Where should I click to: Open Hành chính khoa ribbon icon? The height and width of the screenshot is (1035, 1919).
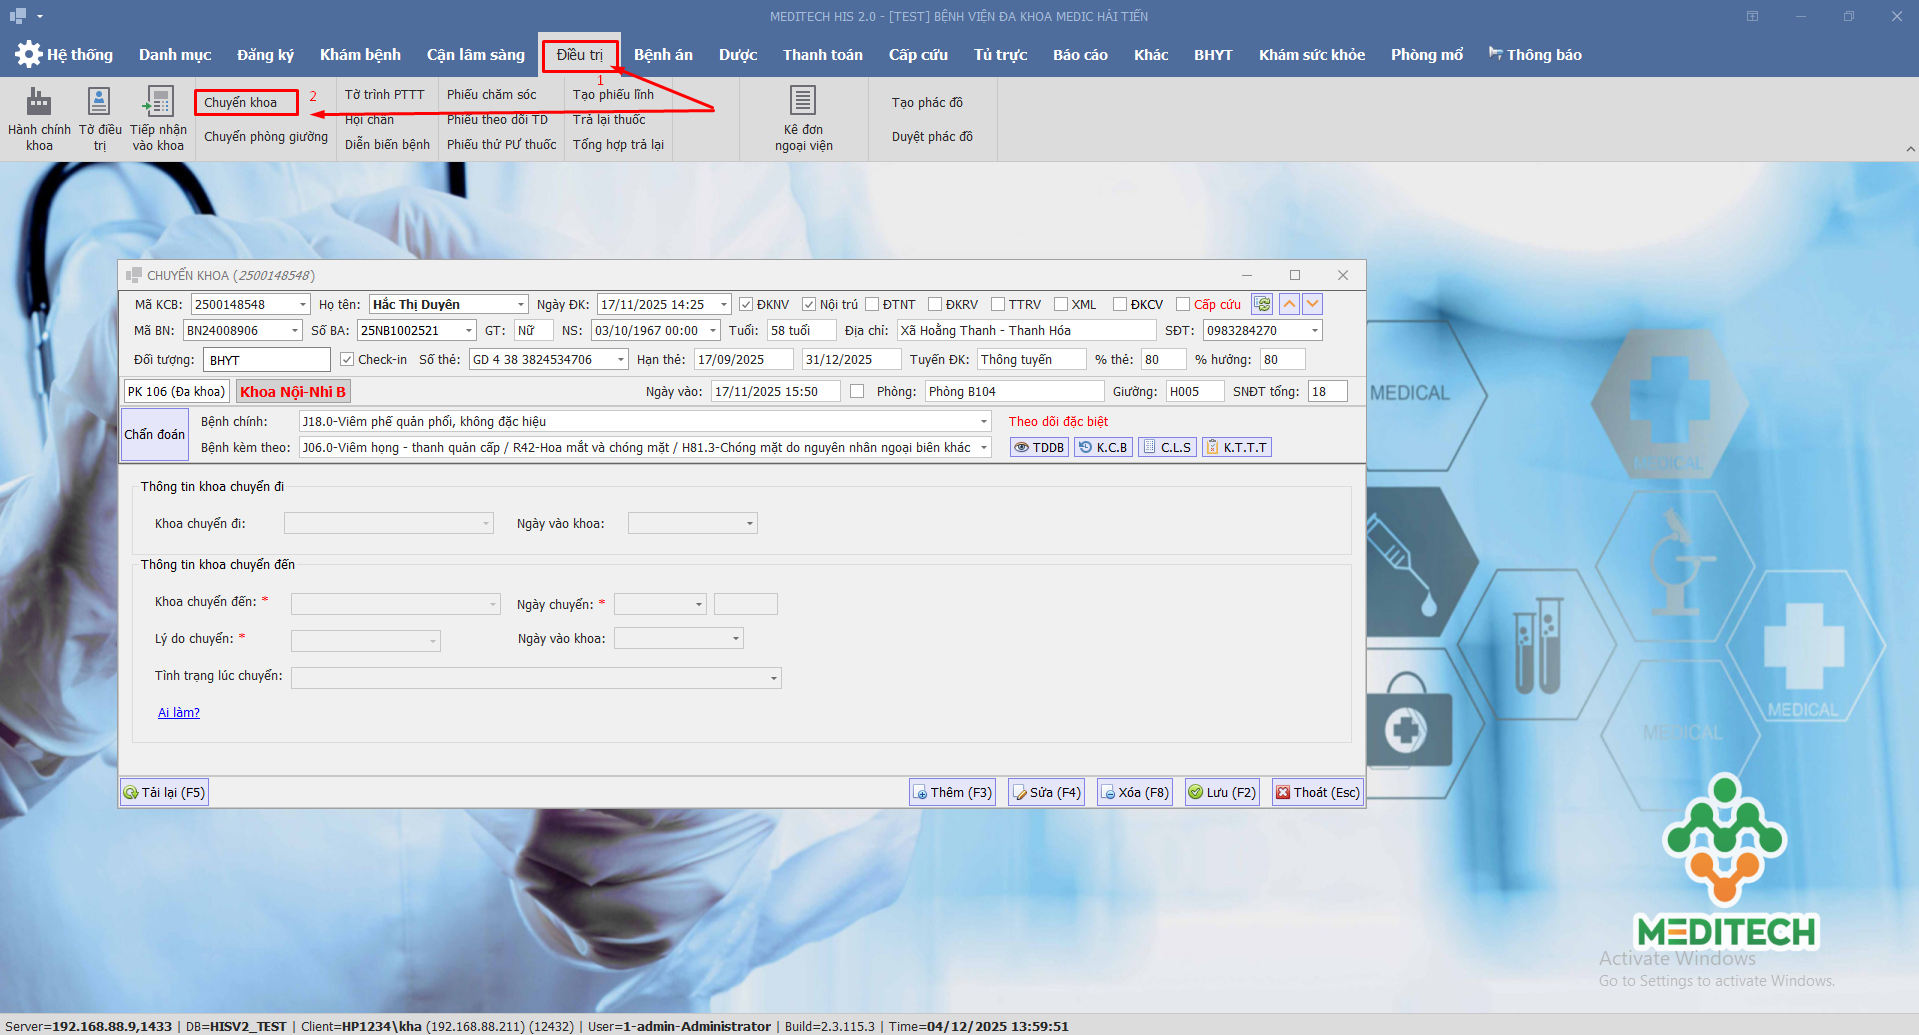pos(39,103)
